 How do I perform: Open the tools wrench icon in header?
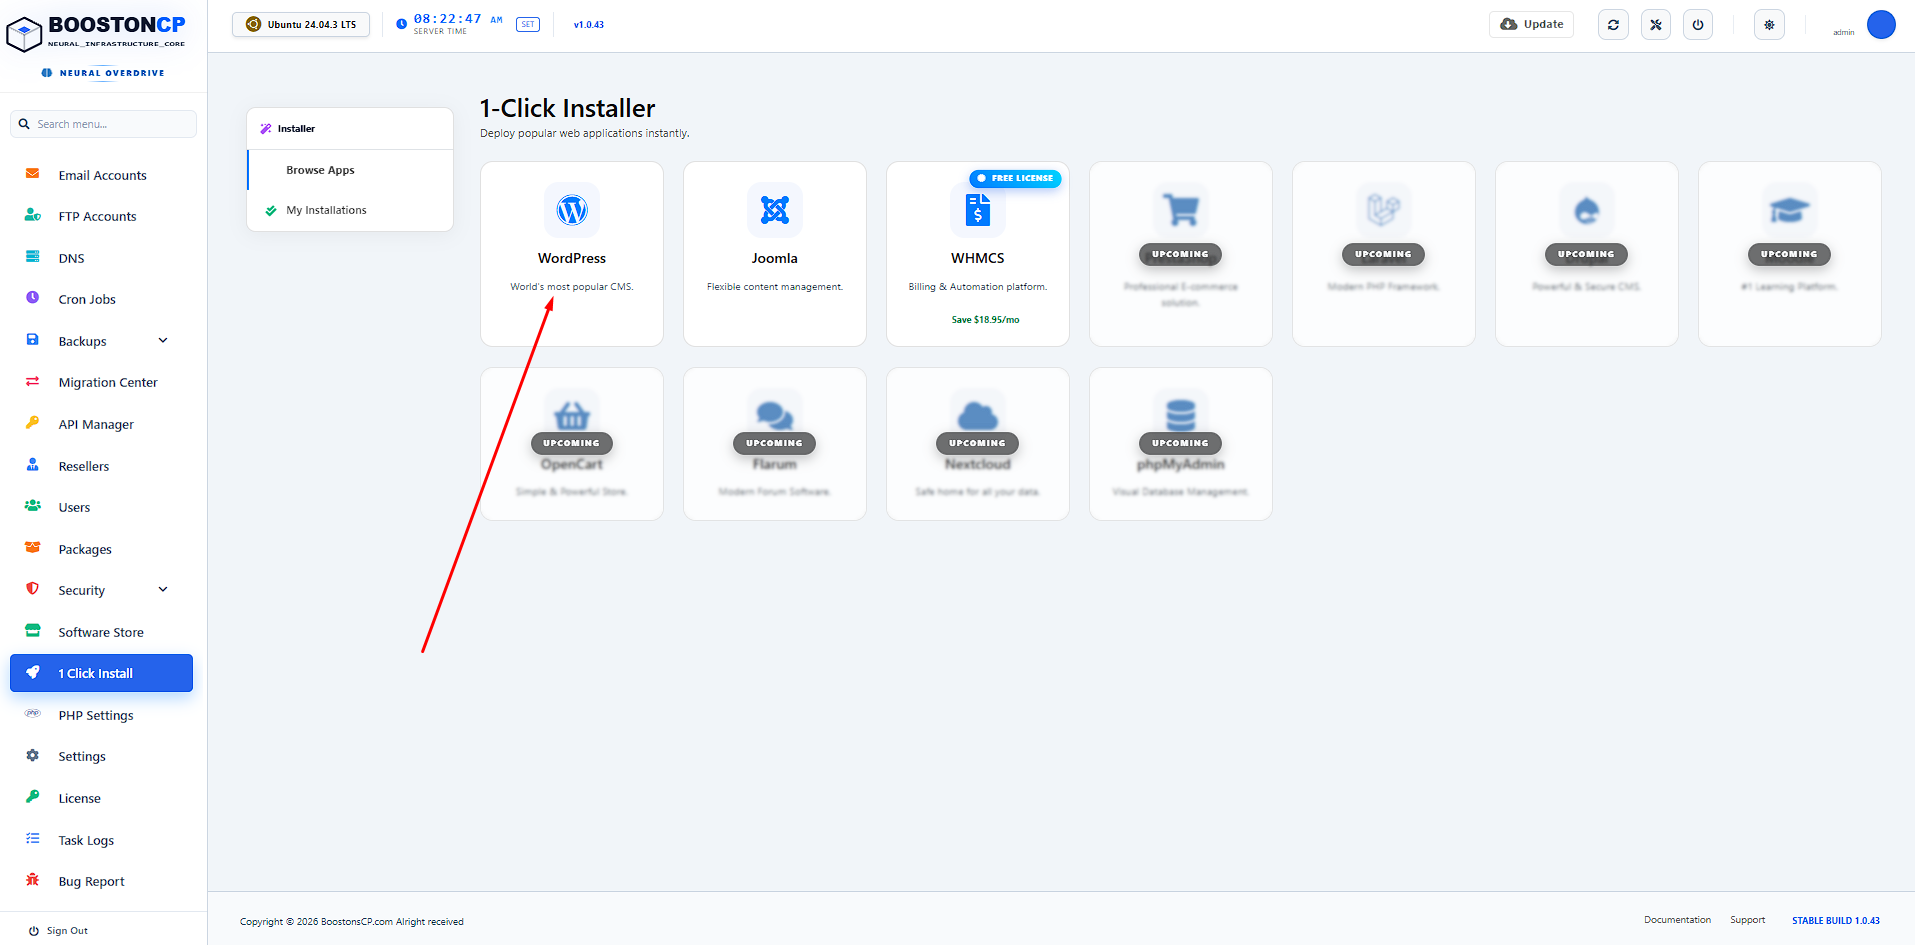1656,25
